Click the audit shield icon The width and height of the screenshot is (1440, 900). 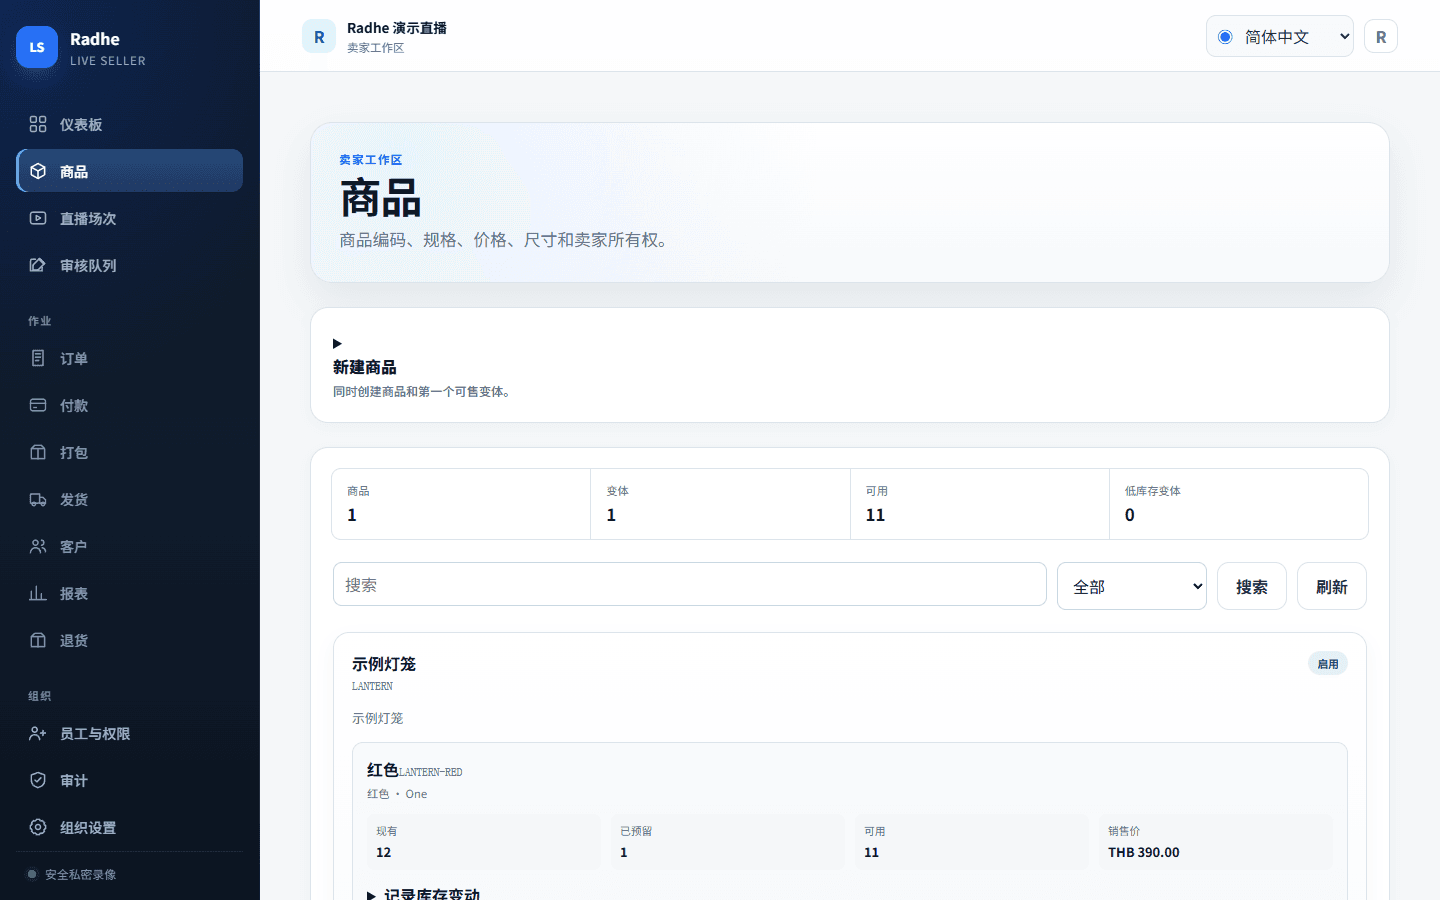38,780
